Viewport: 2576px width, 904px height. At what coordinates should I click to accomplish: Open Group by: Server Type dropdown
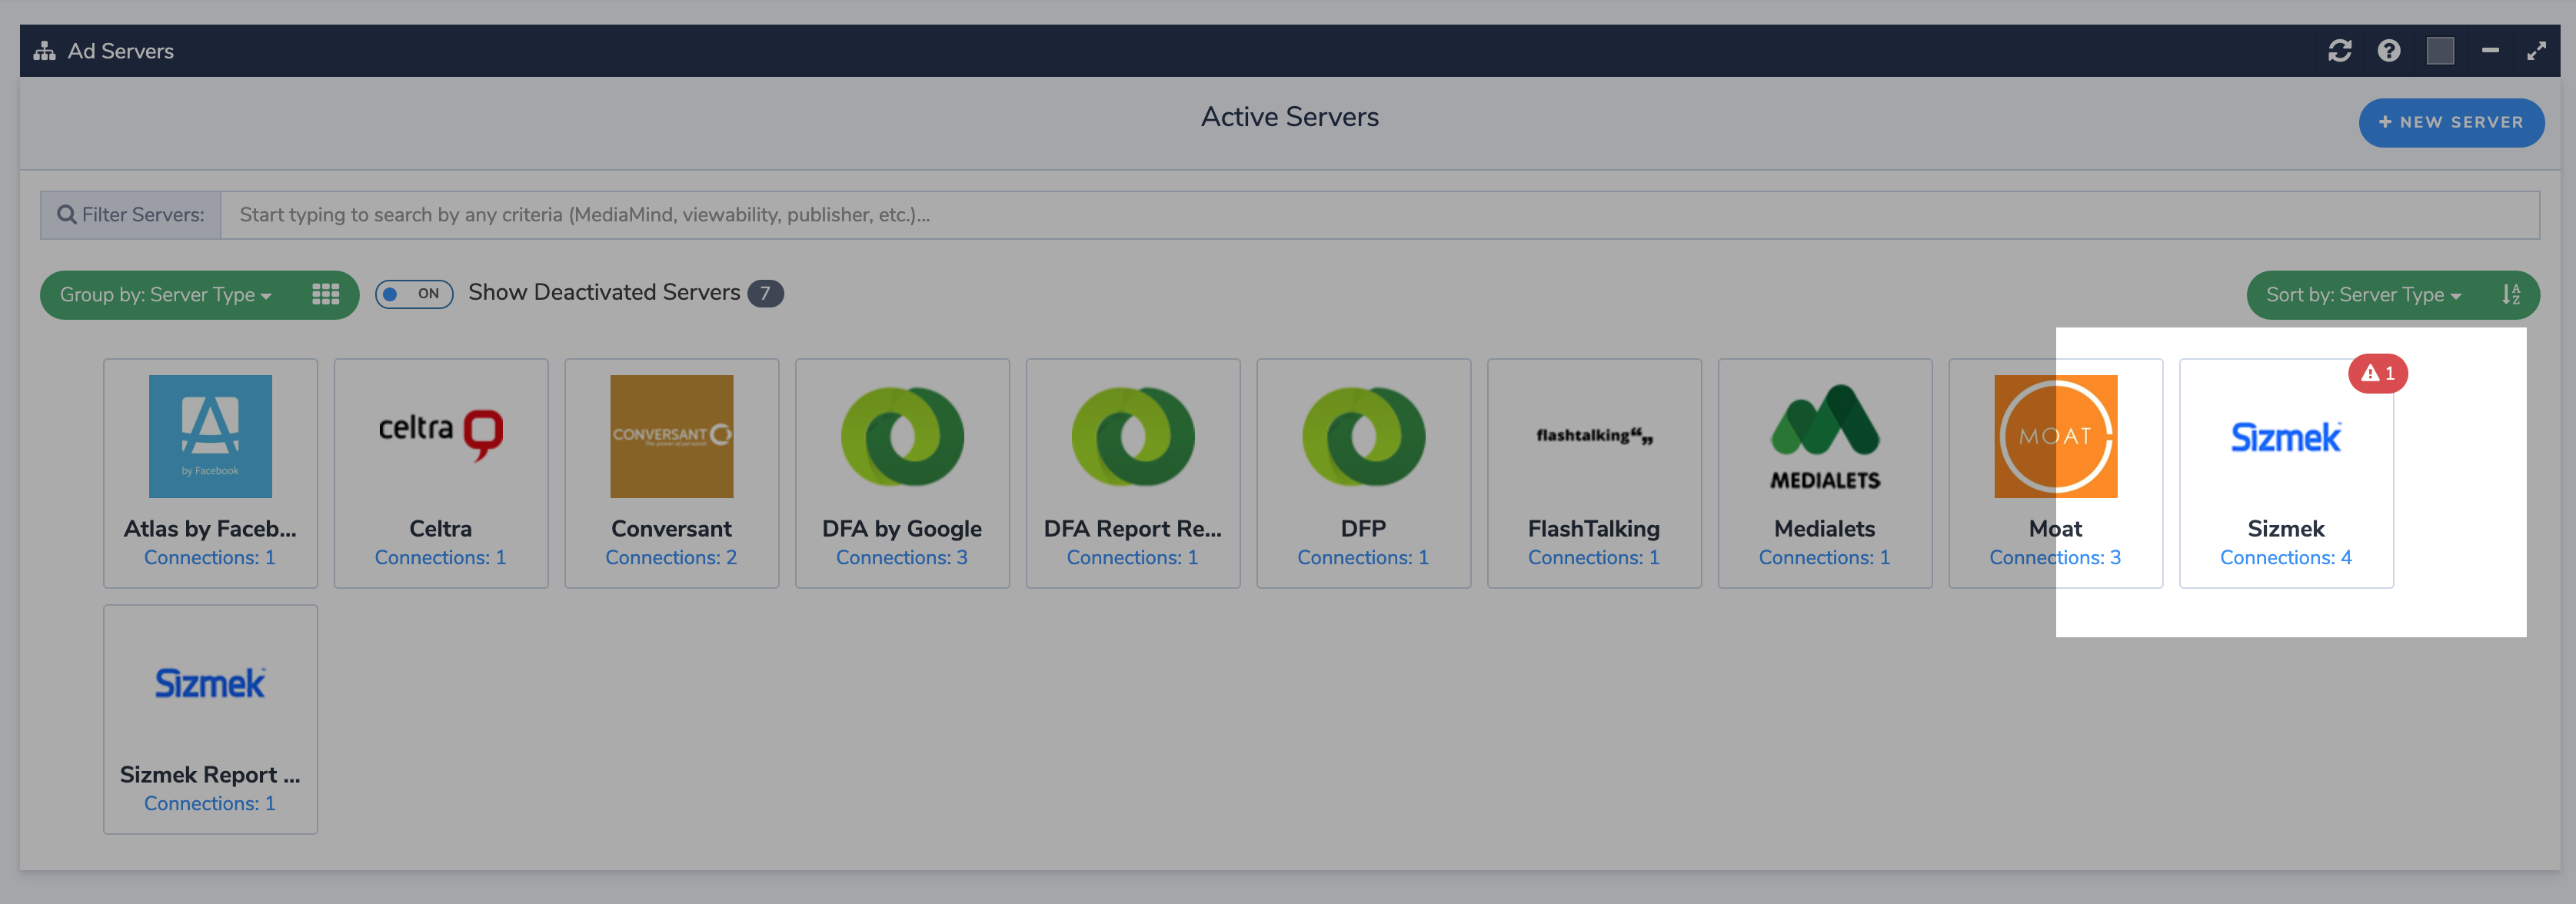166,295
